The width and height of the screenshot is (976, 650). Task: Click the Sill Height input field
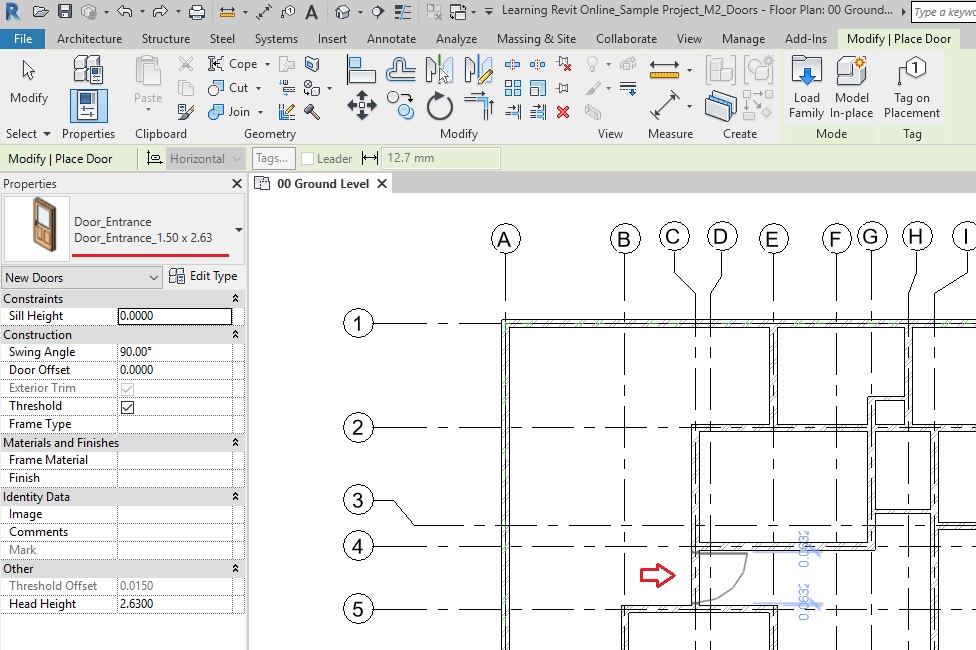click(x=174, y=316)
